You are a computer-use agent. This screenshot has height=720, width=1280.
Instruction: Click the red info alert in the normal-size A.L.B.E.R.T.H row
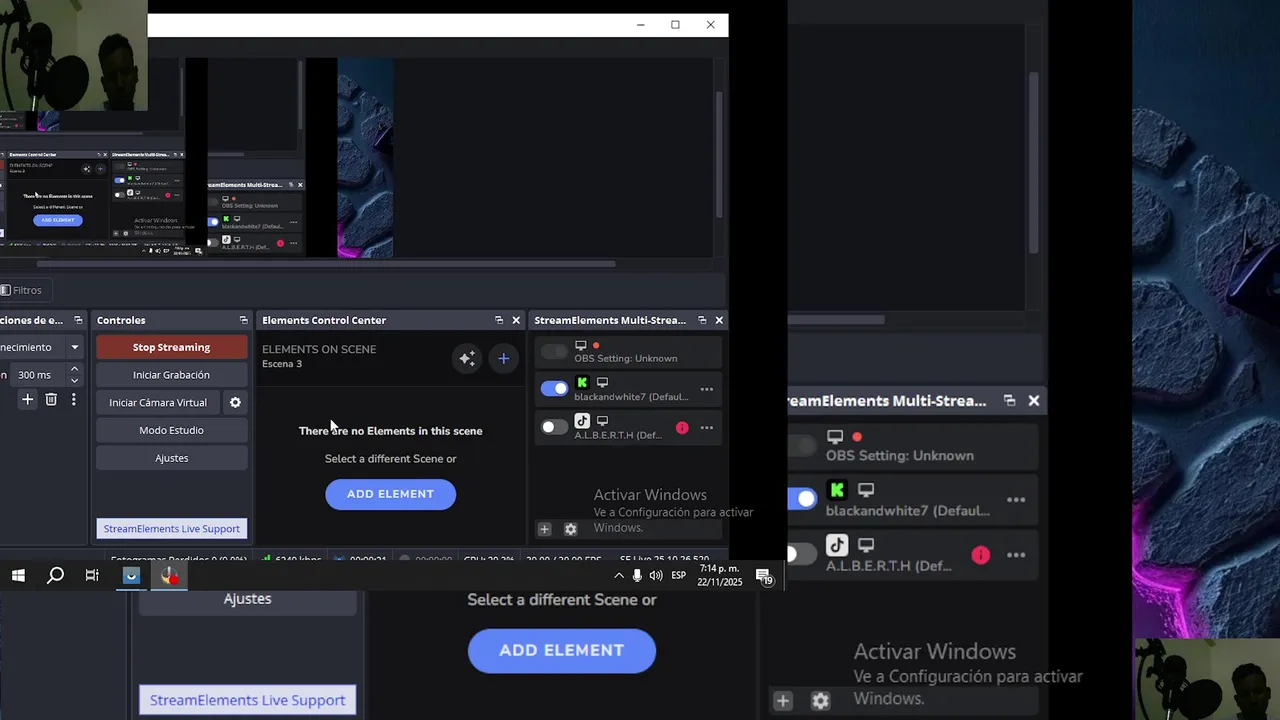pyautogui.click(x=682, y=428)
